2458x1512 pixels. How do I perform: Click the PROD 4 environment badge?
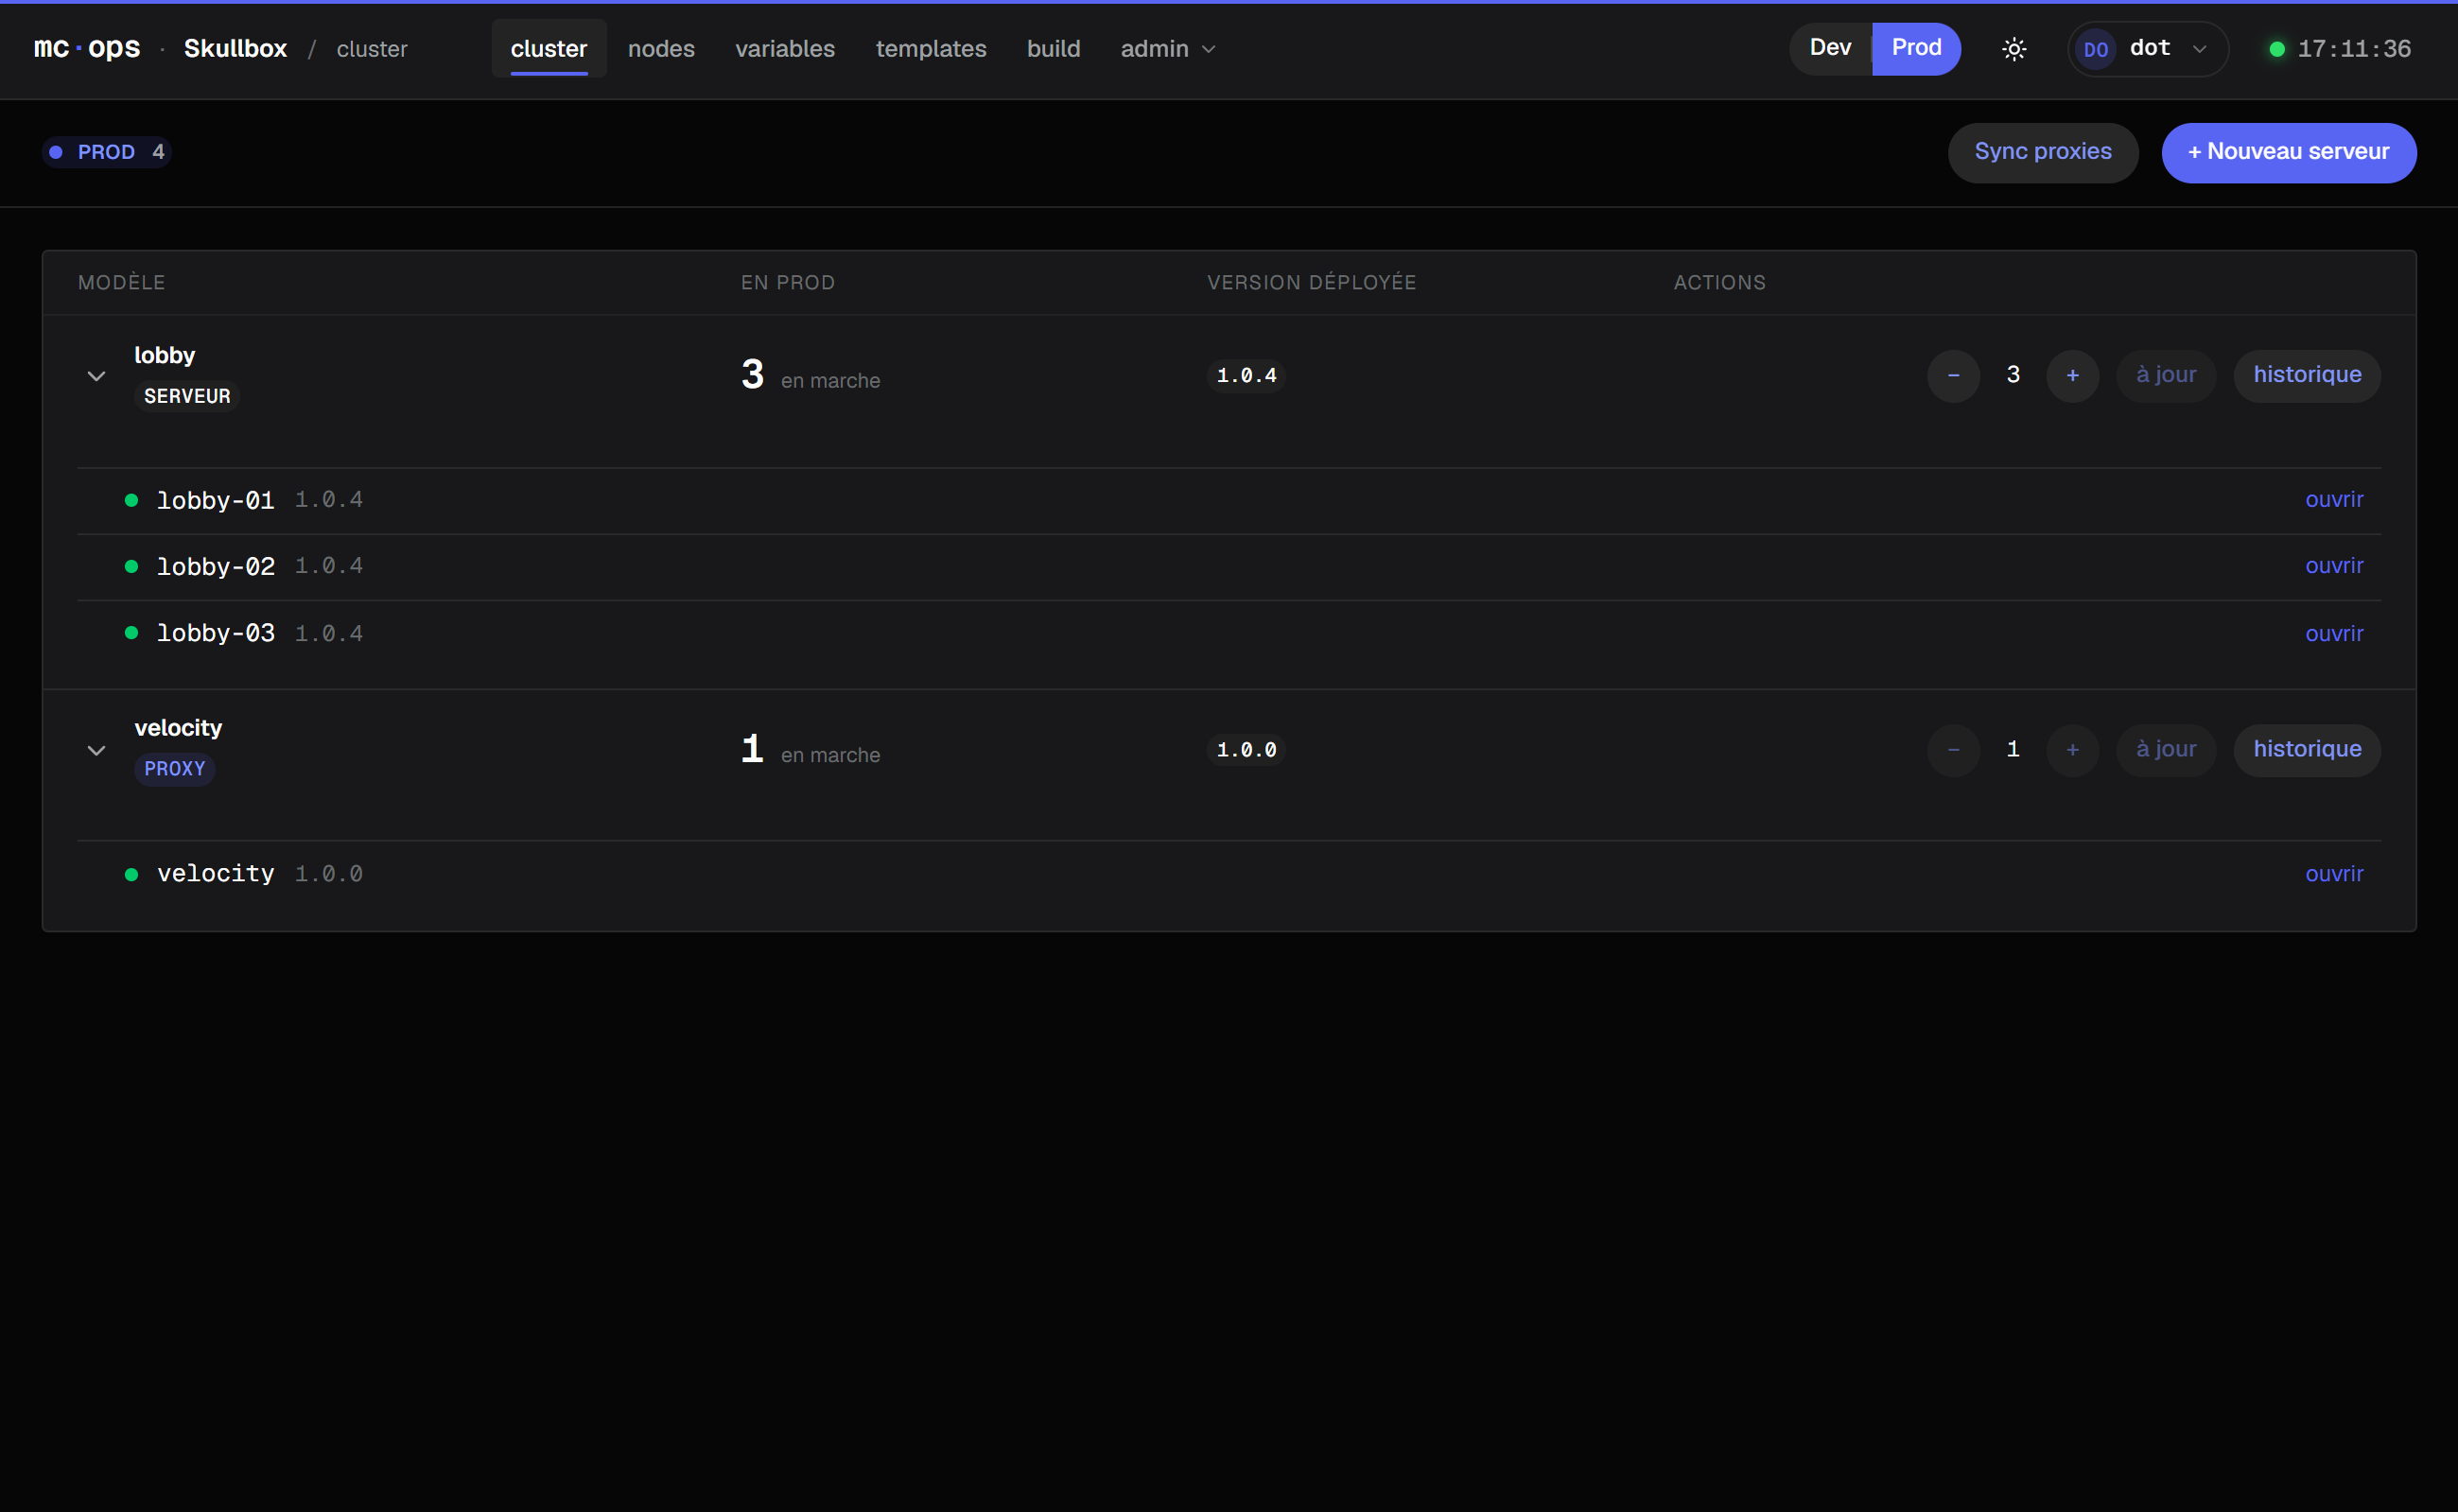tap(107, 152)
